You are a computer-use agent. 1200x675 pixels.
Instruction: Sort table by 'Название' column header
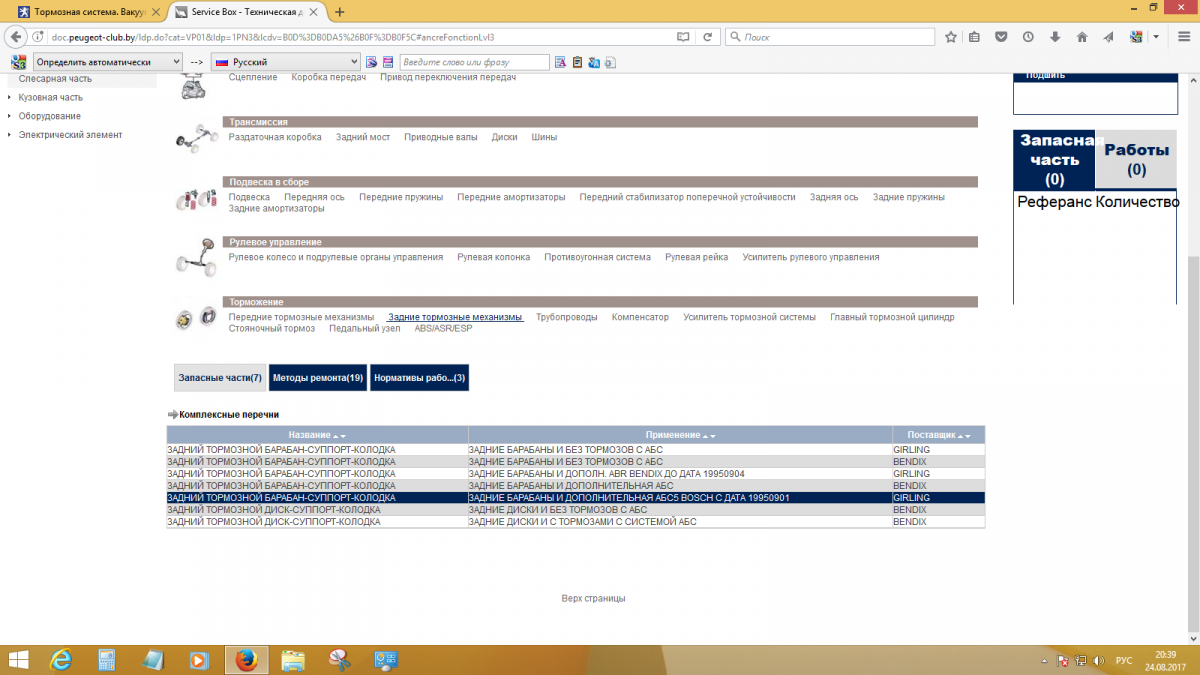(x=316, y=435)
